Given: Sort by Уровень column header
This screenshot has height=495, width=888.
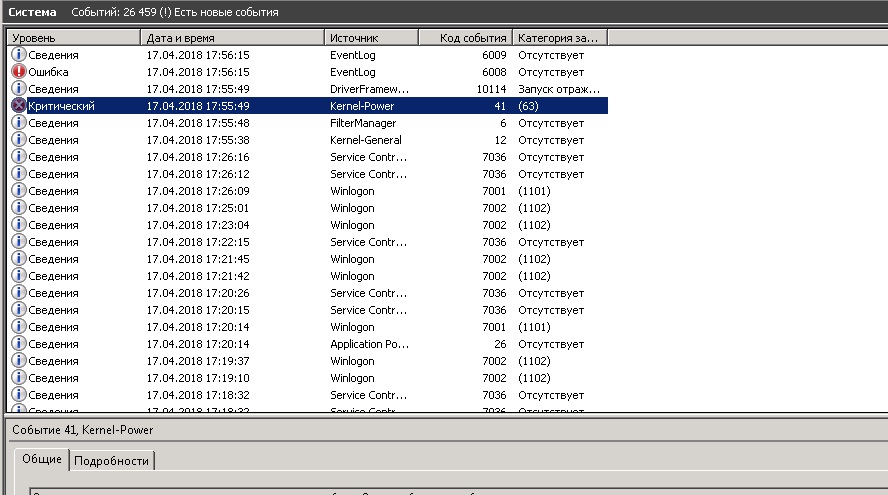Looking at the screenshot, I should (74, 38).
